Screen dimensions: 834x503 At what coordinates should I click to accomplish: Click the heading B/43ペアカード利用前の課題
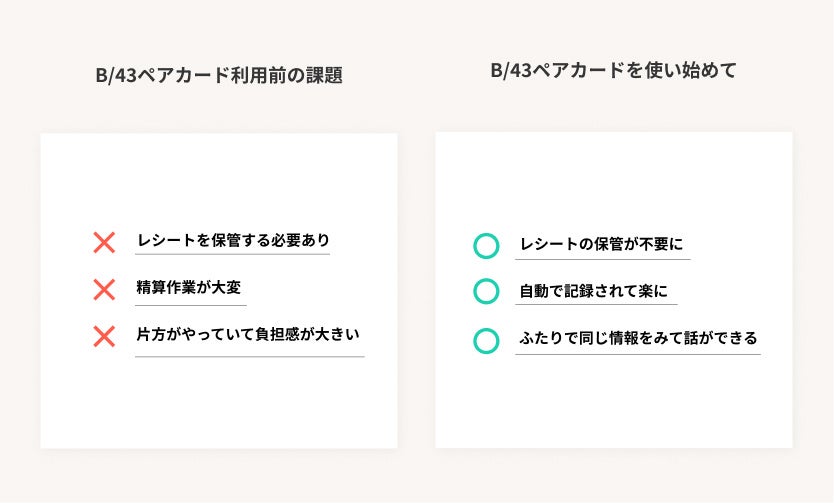pos(217,75)
